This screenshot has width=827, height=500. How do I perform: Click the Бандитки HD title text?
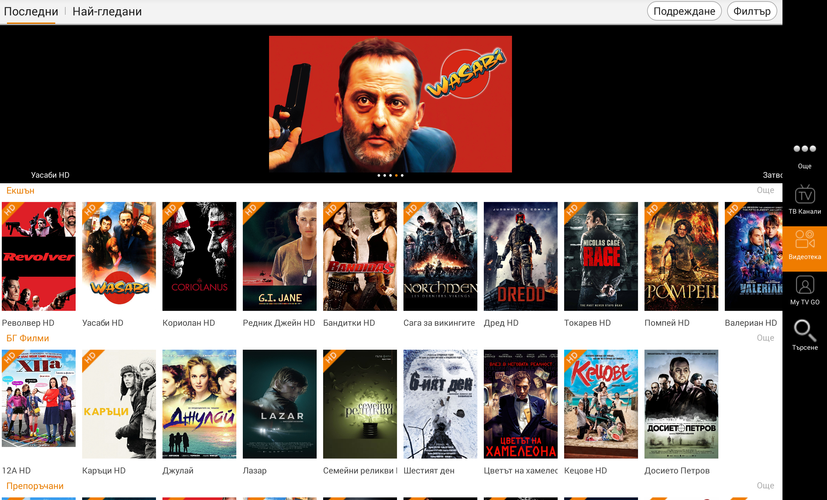(x=349, y=323)
